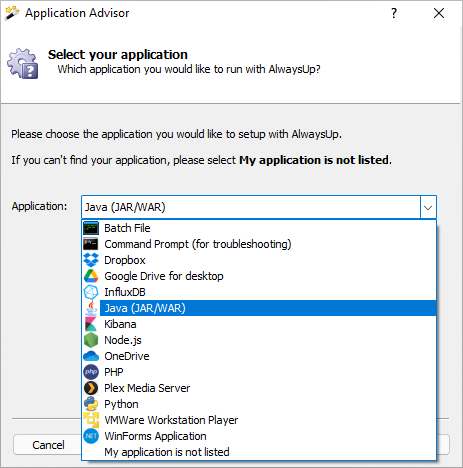Click the Plex Media Server icon
The height and width of the screenshot is (468, 463).
pyautogui.click(x=91, y=388)
